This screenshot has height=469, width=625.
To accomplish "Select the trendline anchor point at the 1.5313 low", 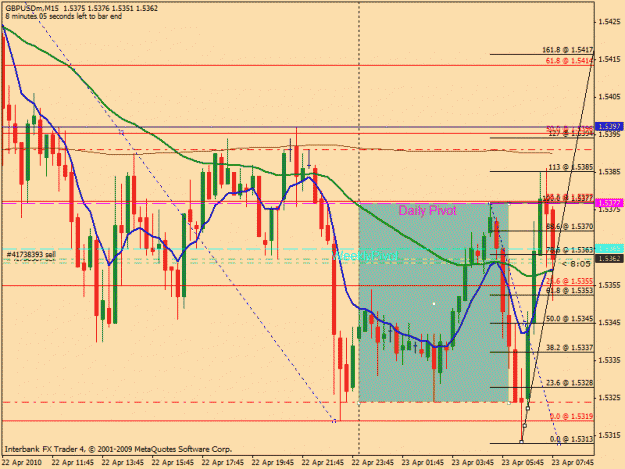I will pos(521,442).
